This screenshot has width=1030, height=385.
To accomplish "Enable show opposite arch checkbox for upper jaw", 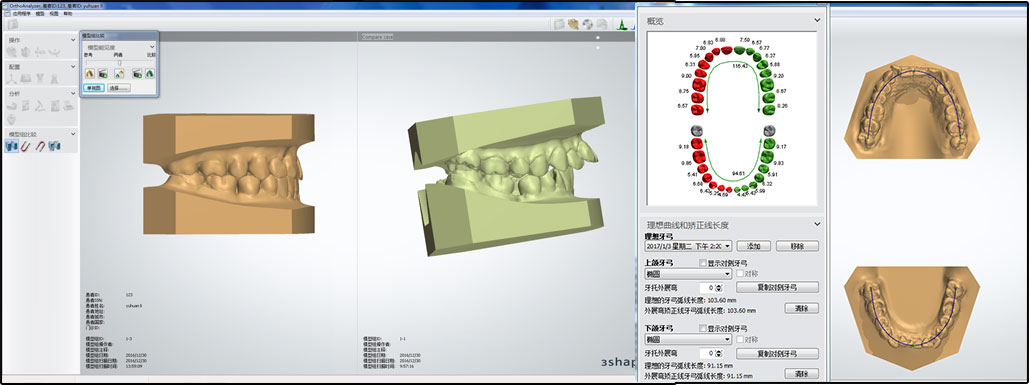I will pos(704,263).
